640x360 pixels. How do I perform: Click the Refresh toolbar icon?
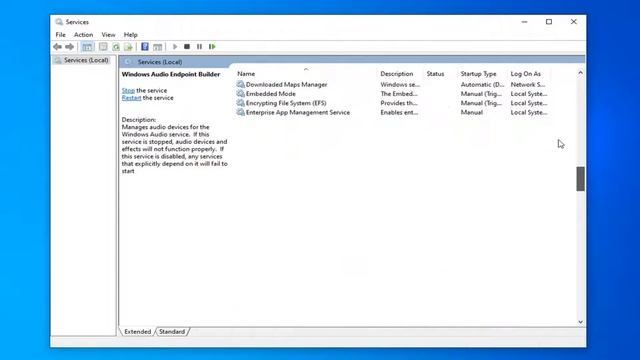pos(116,47)
